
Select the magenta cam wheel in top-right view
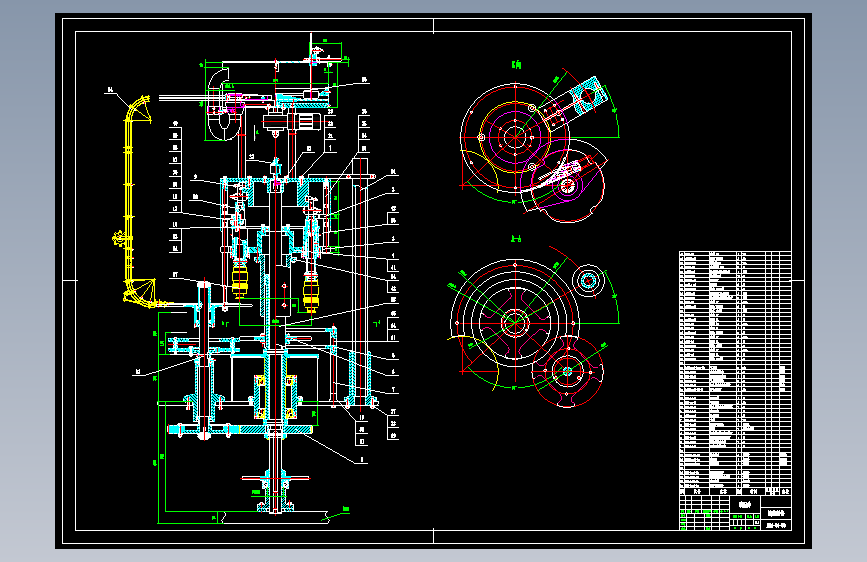[x=567, y=186]
